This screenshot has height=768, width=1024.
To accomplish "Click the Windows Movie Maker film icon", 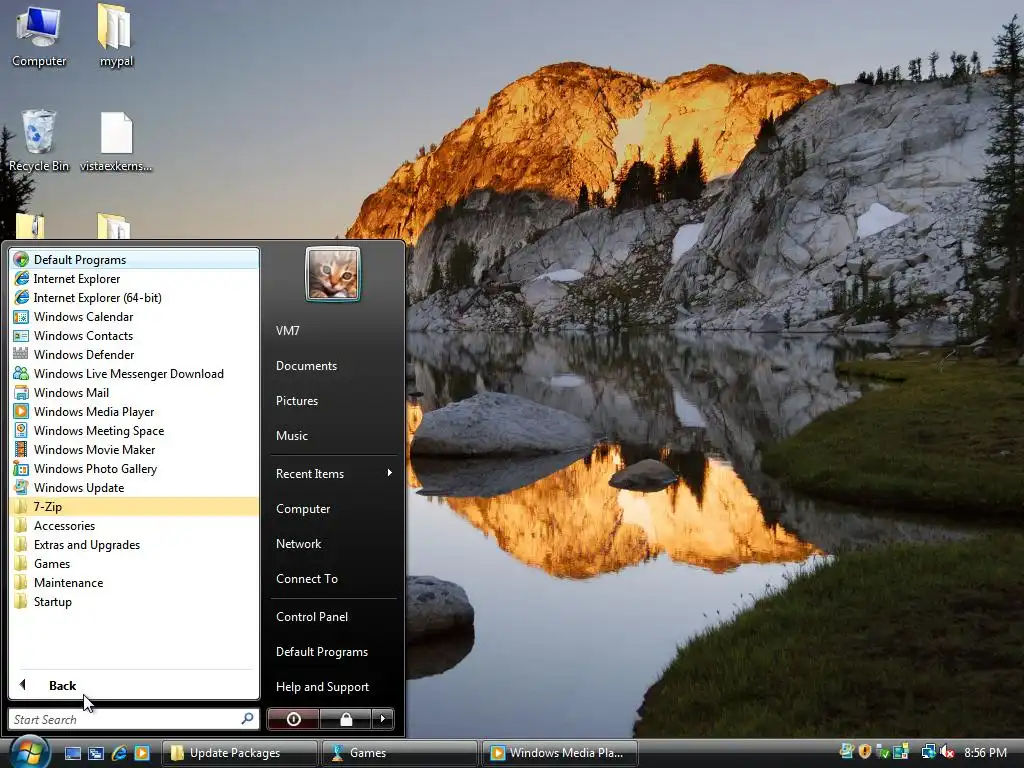I will (x=21, y=449).
